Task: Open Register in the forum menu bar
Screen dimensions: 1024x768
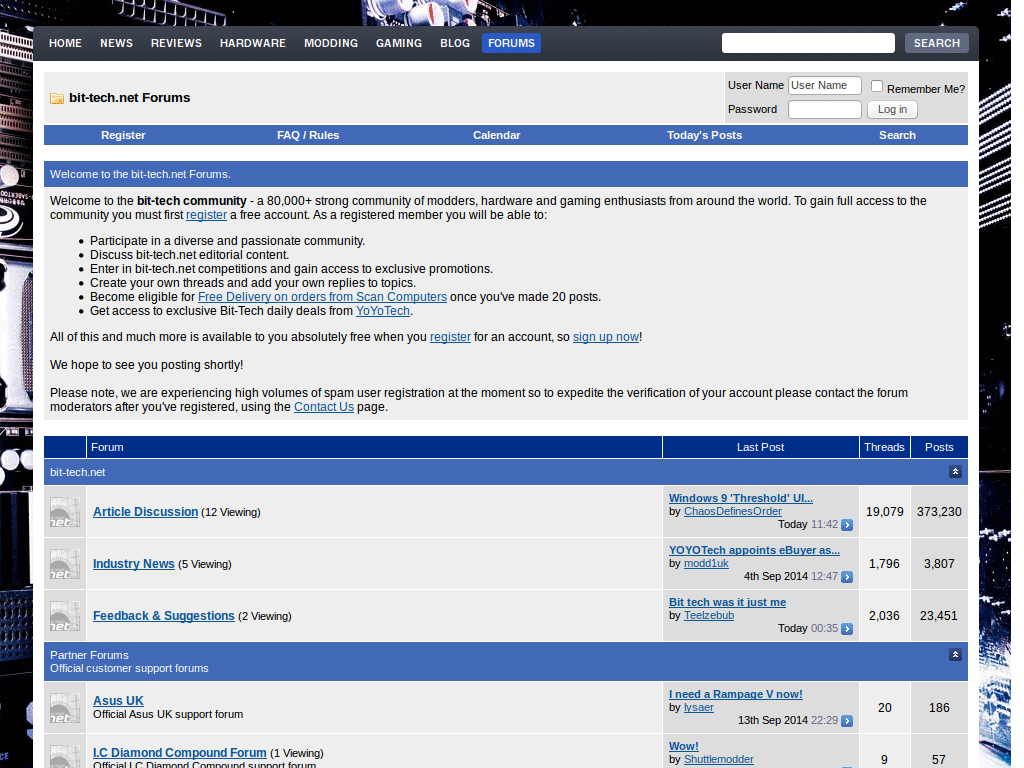Action: [x=123, y=135]
